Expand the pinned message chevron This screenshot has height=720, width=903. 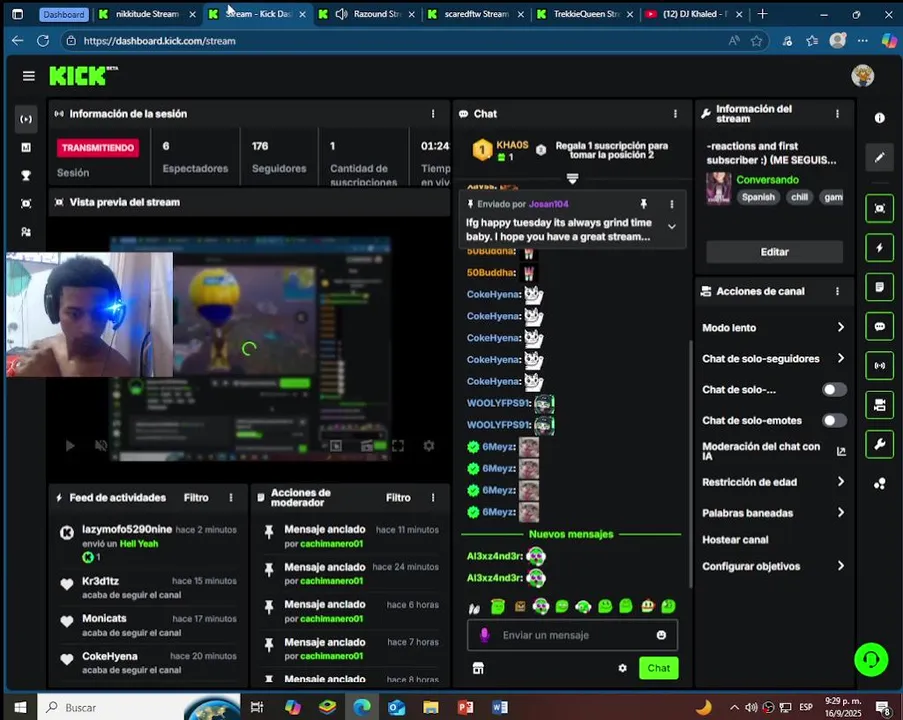click(x=671, y=227)
